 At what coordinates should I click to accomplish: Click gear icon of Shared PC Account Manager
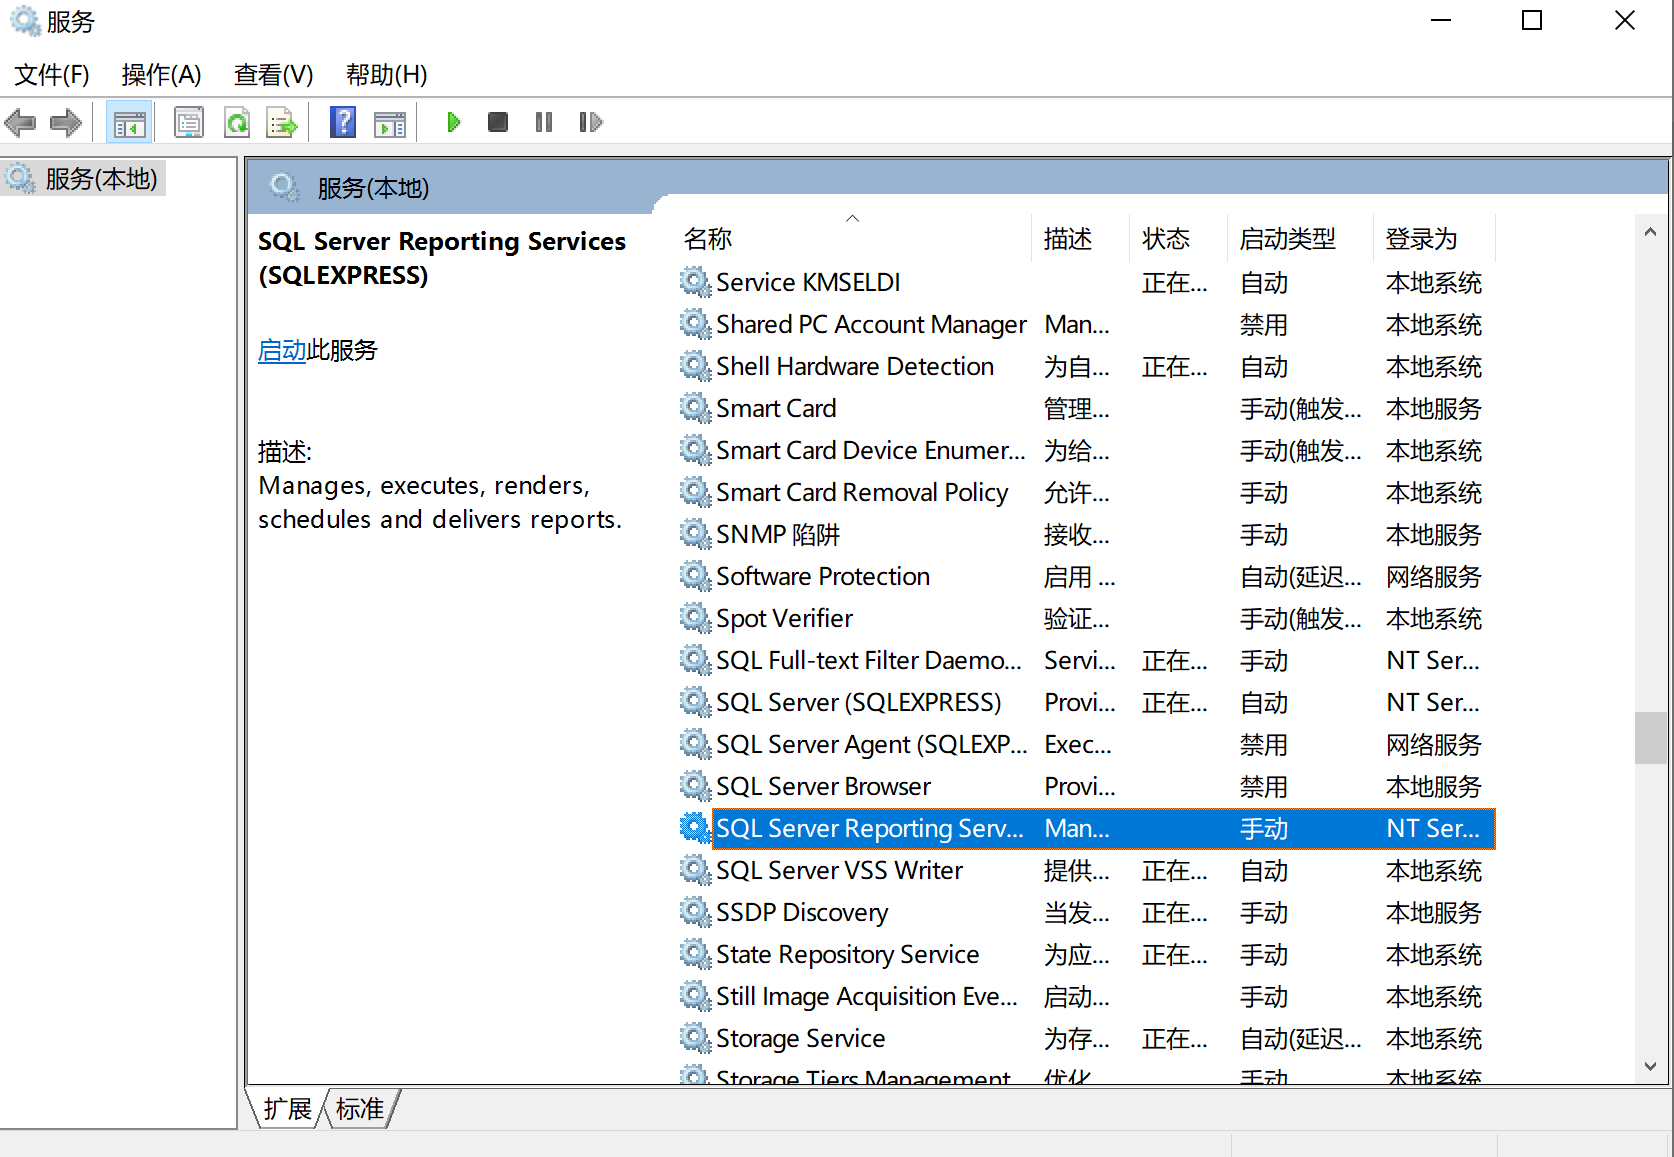point(695,324)
